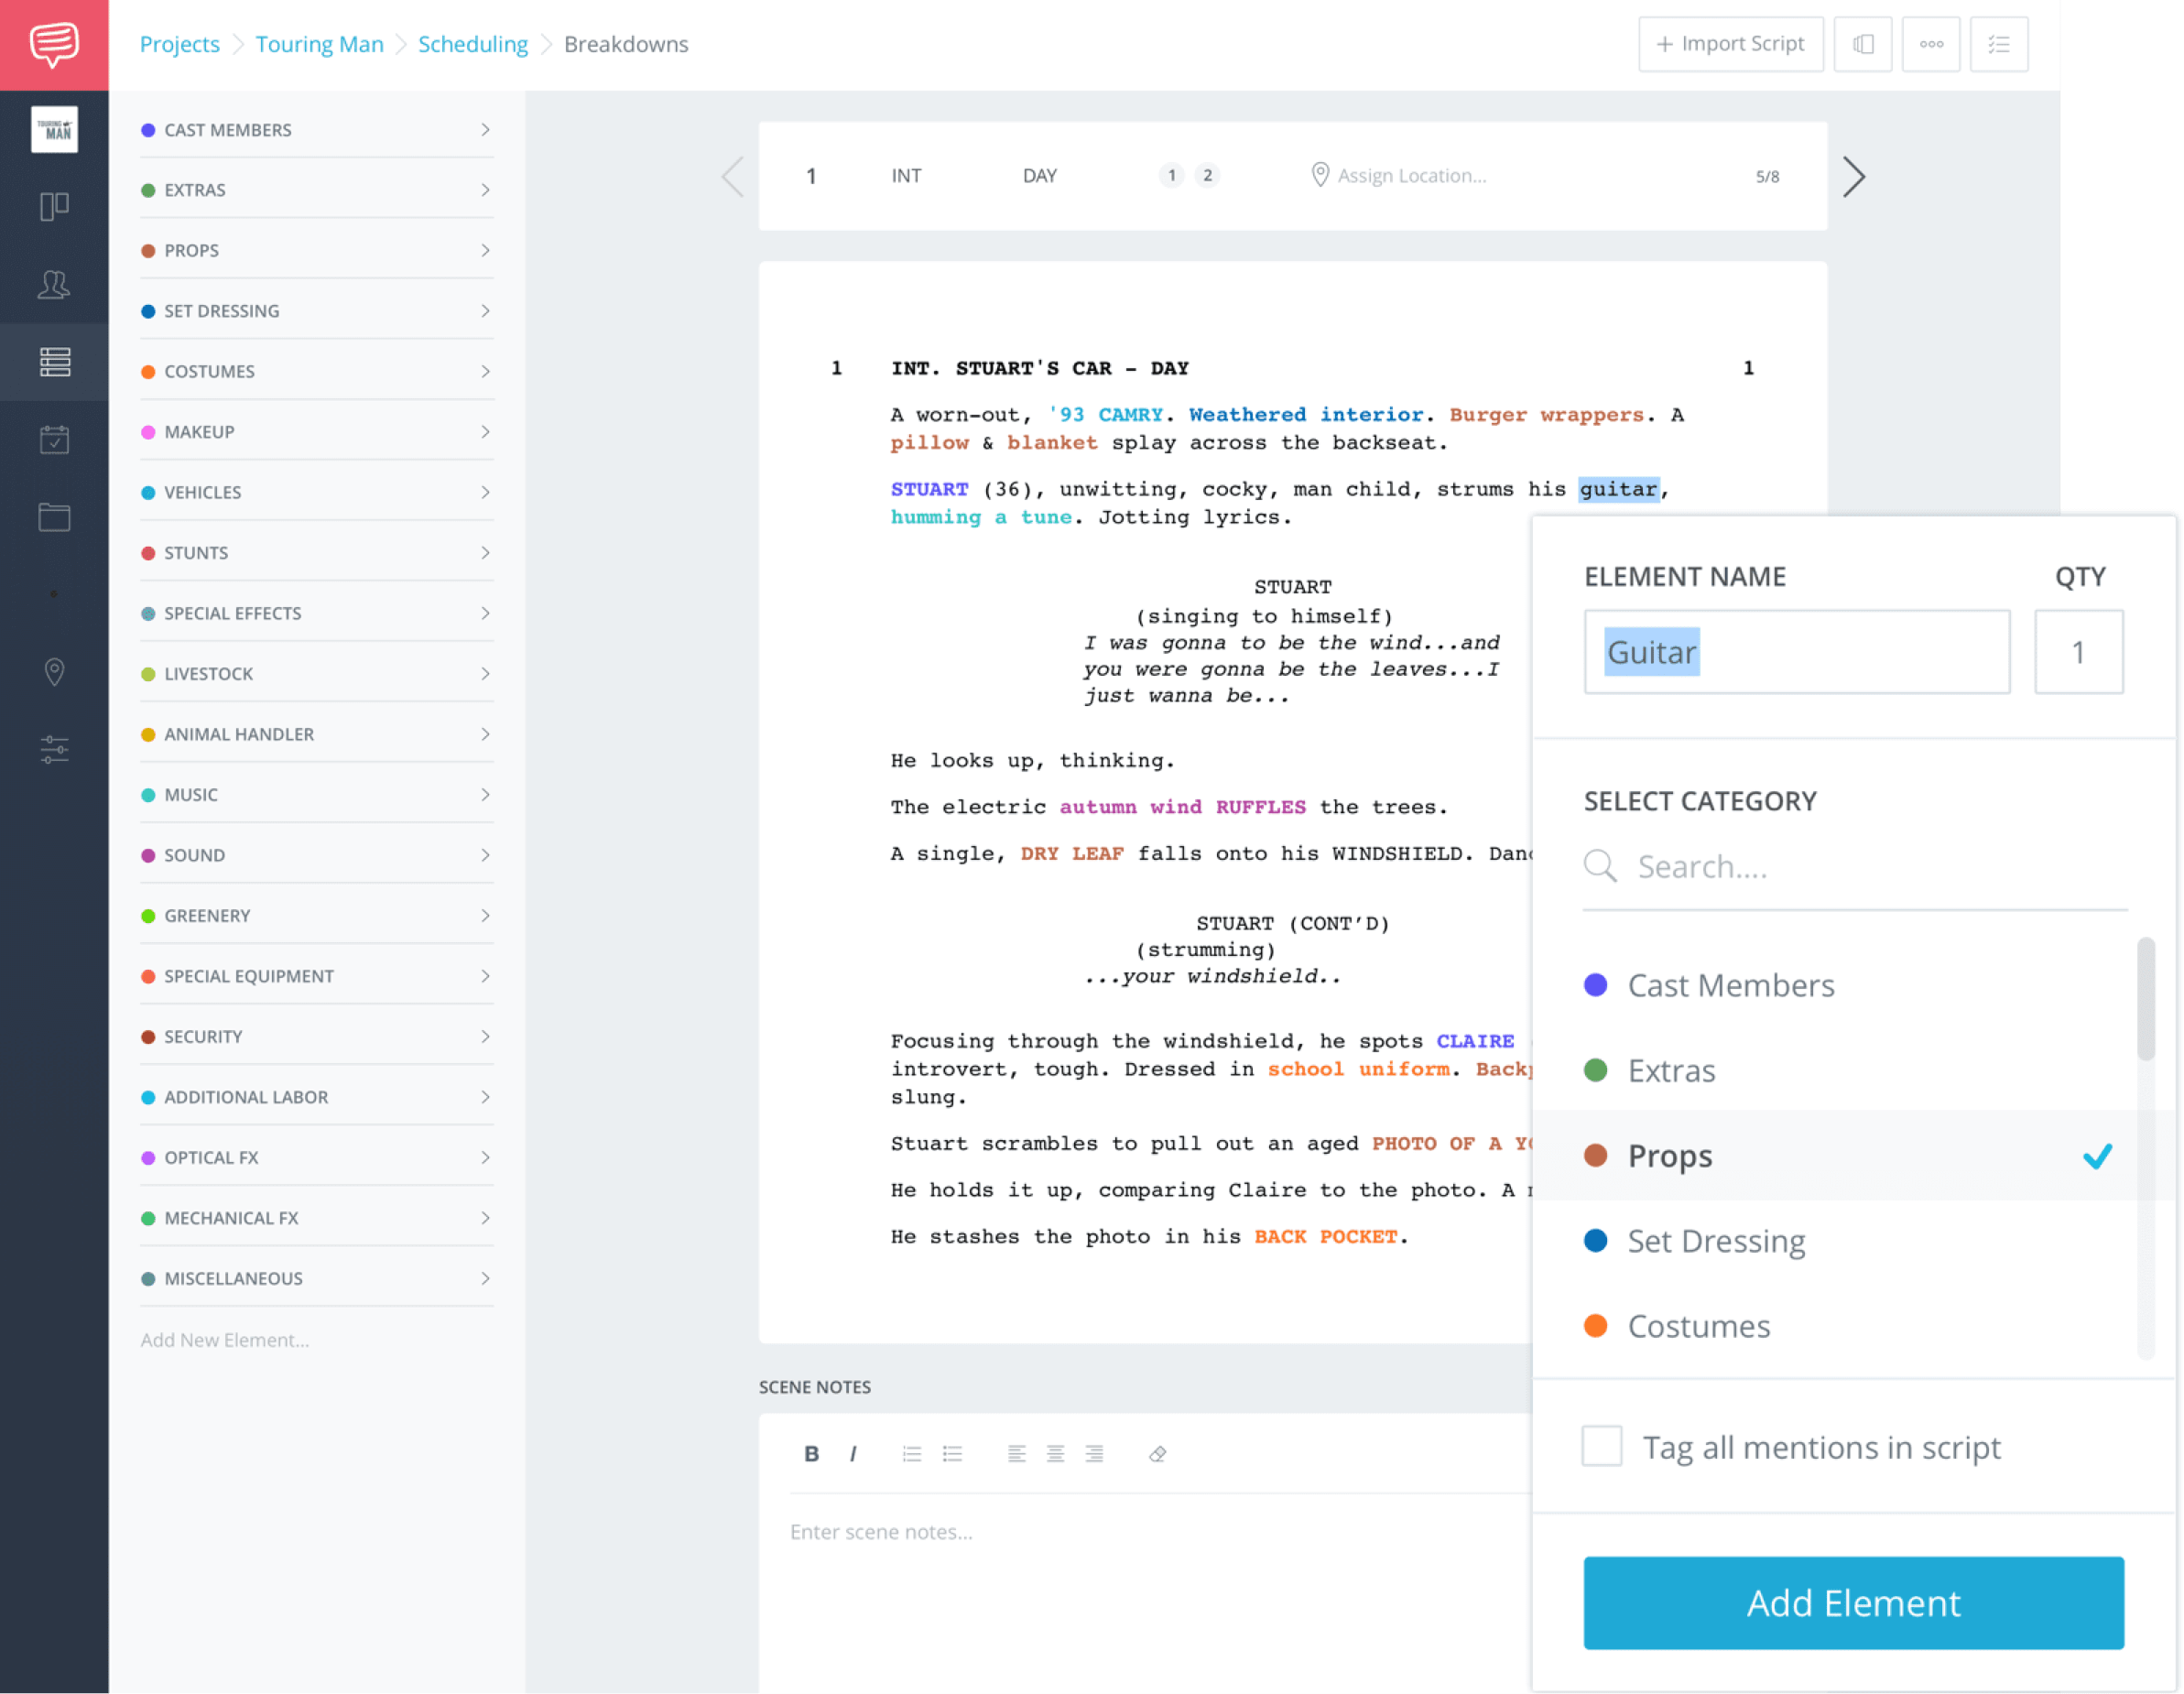This screenshot has height=1694, width=2184.
Task: Open the files folder sidebar icon
Action: pos(54,517)
